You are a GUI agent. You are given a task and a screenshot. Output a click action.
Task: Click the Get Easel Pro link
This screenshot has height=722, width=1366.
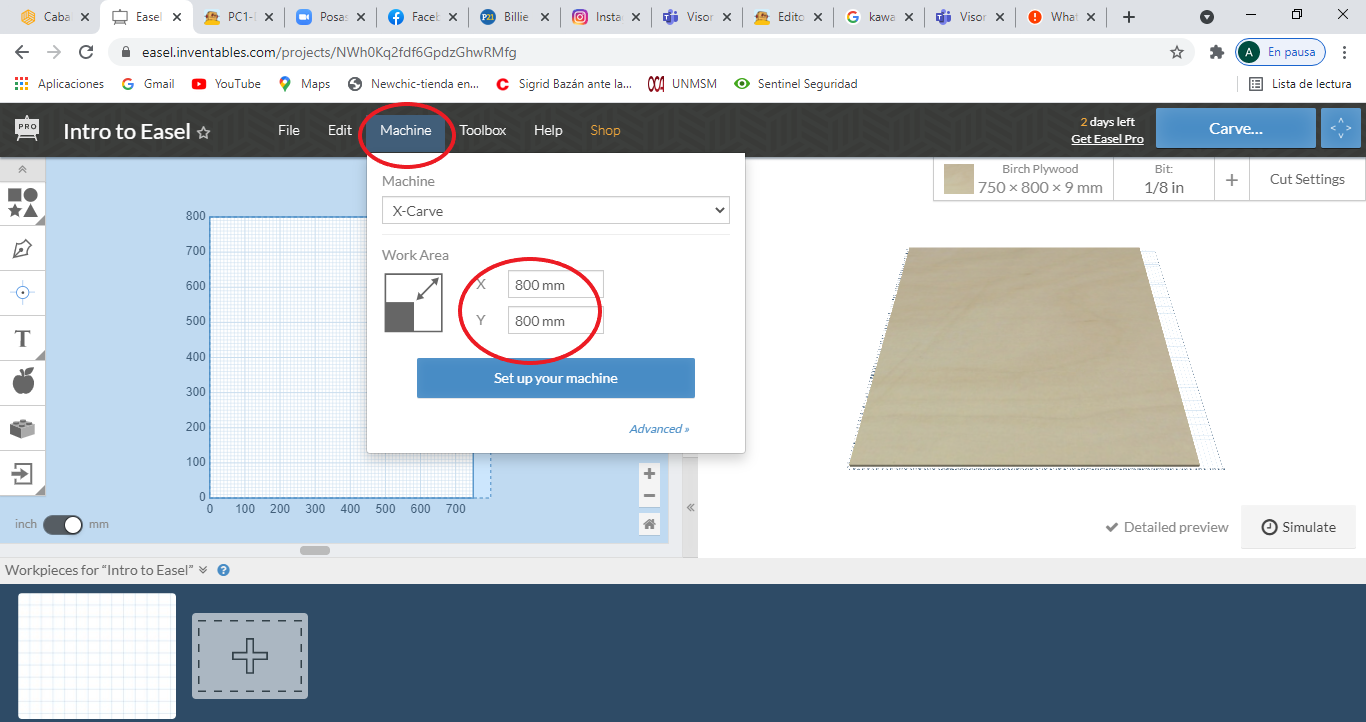[1107, 139]
